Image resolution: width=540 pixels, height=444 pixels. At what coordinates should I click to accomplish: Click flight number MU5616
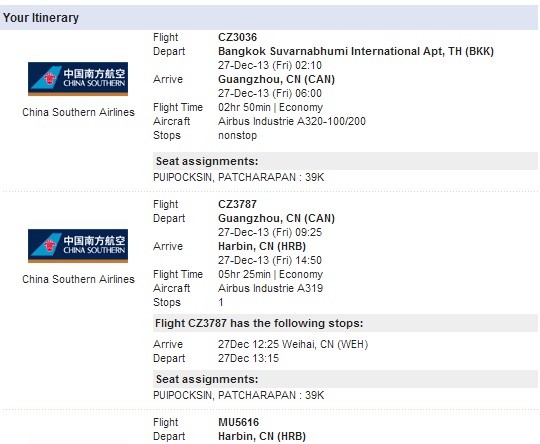tap(239, 422)
